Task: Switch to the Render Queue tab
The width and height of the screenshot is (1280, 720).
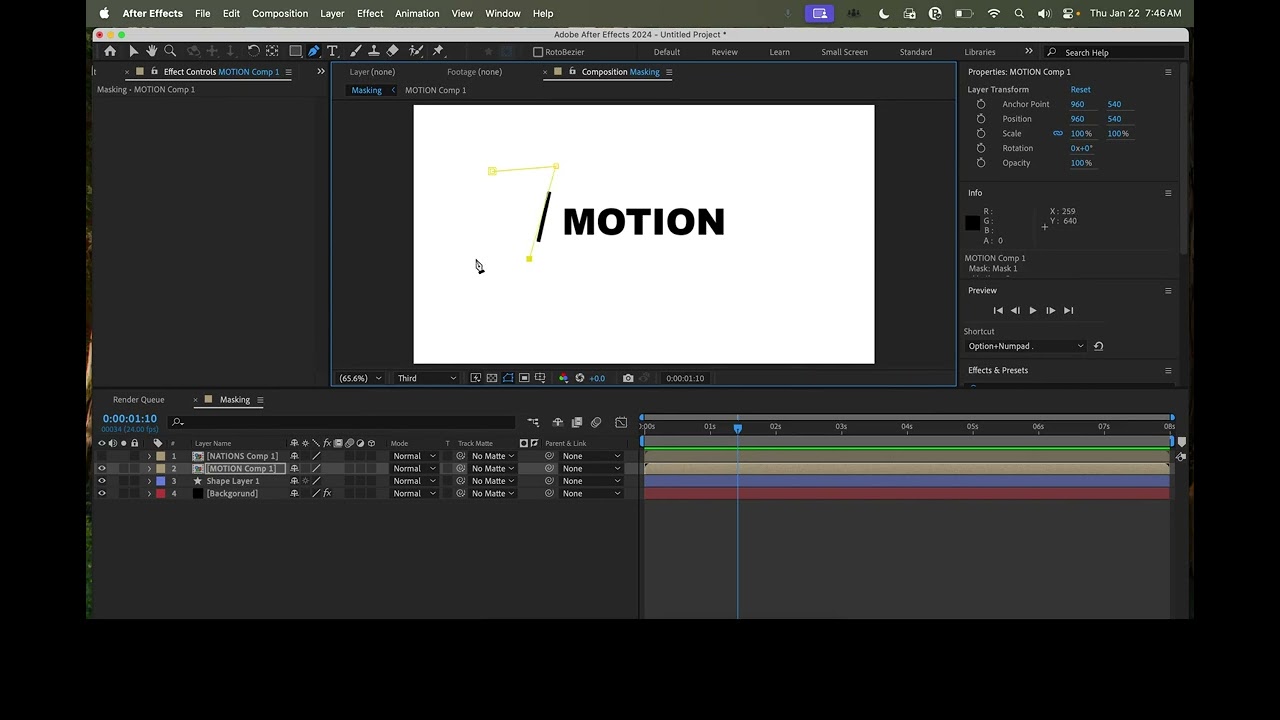Action: click(138, 400)
